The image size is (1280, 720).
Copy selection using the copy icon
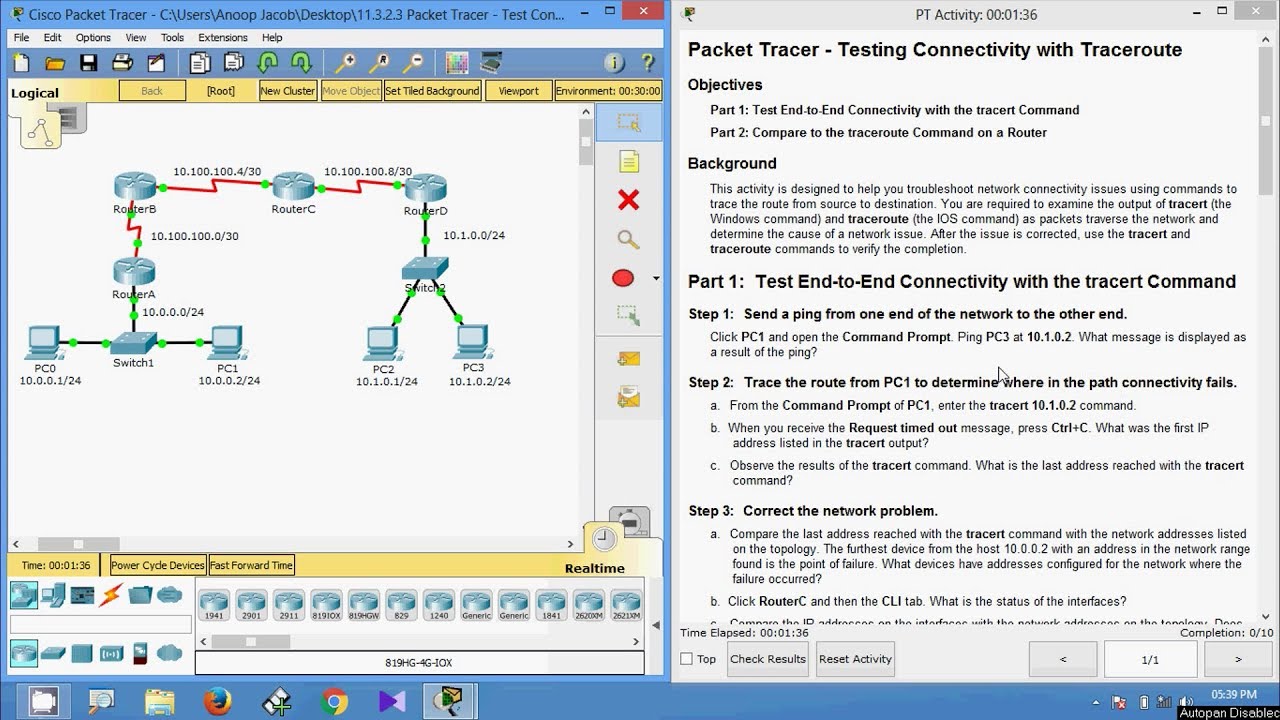tap(200, 64)
